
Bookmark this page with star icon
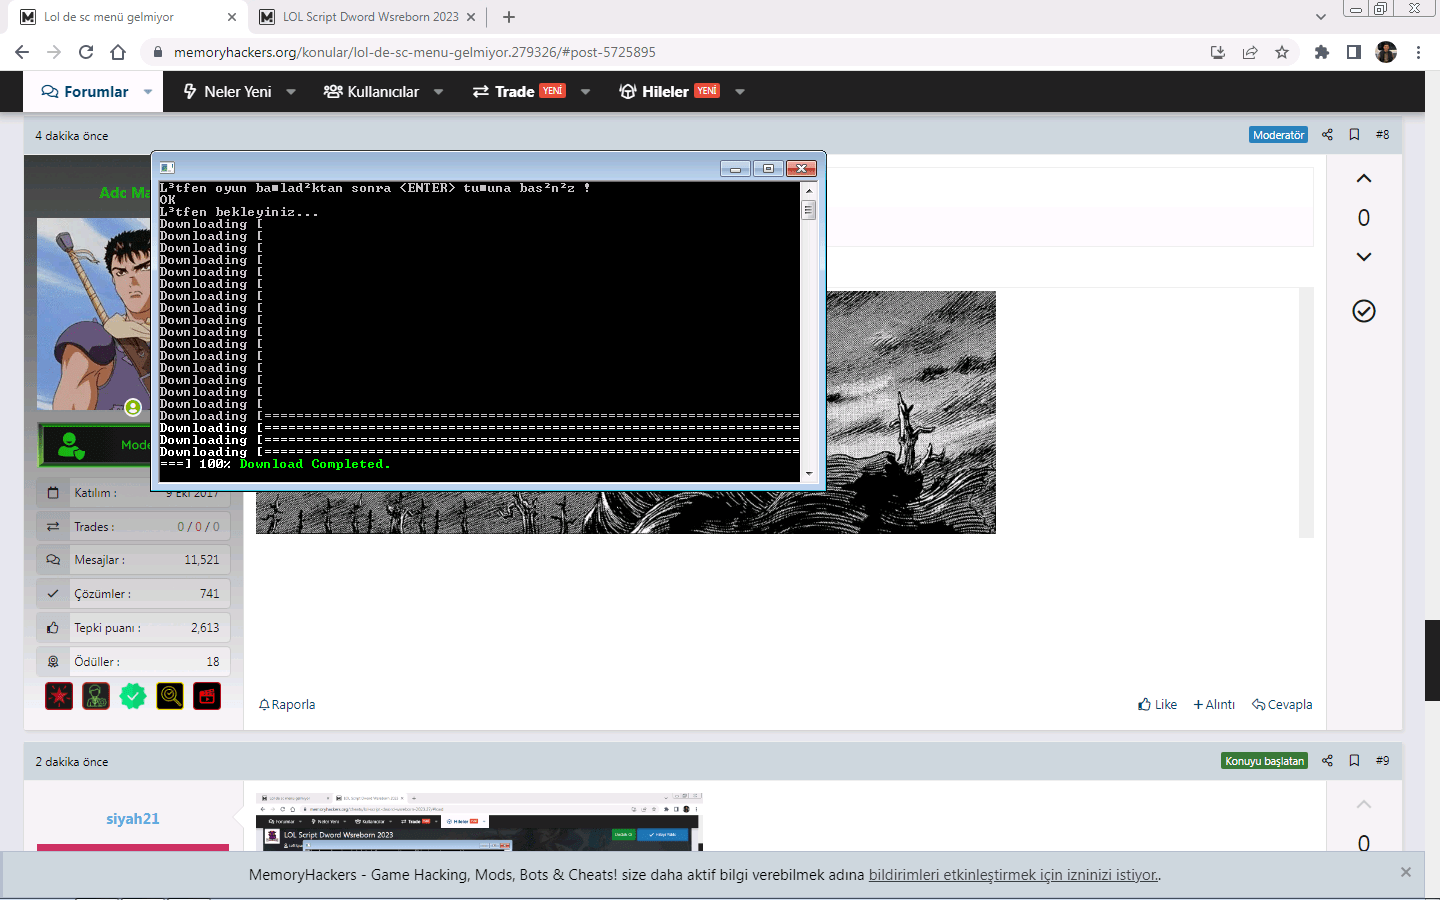click(1282, 52)
